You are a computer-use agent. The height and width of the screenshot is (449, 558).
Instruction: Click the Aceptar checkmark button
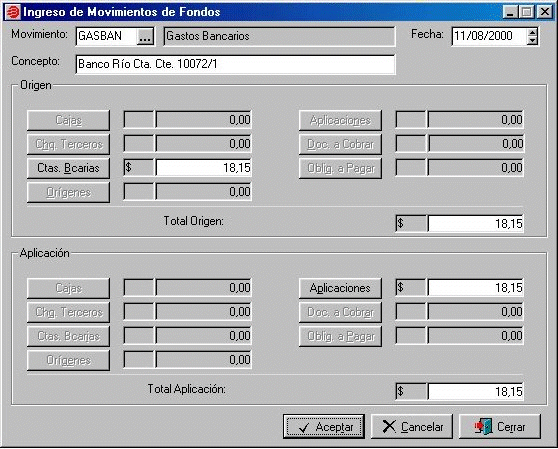click(324, 426)
